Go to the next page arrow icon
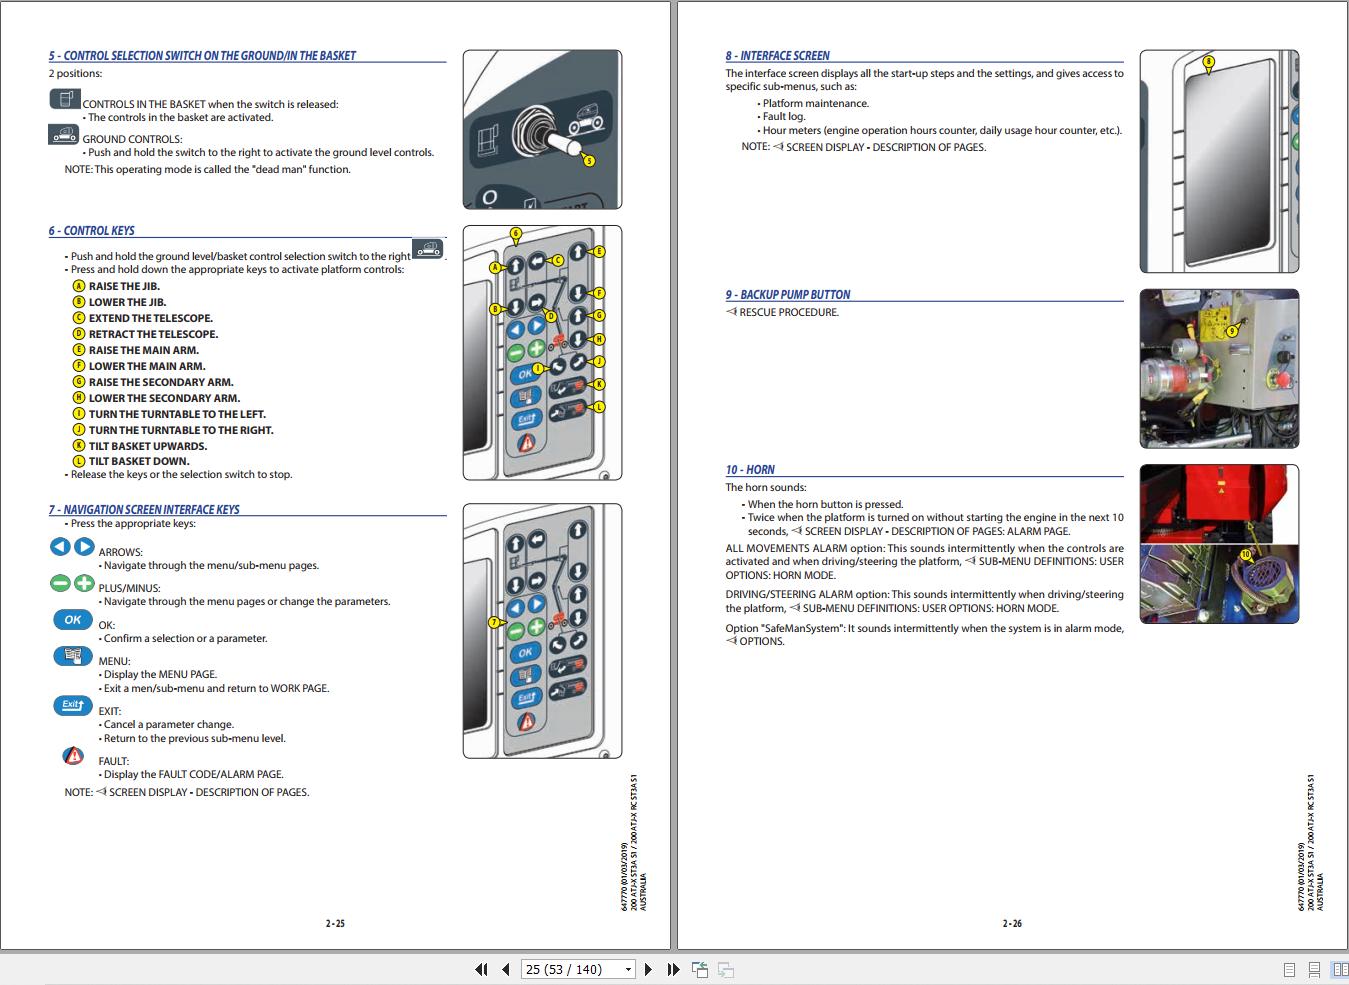The width and height of the screenshot is (1349, 985). point(648,969)
